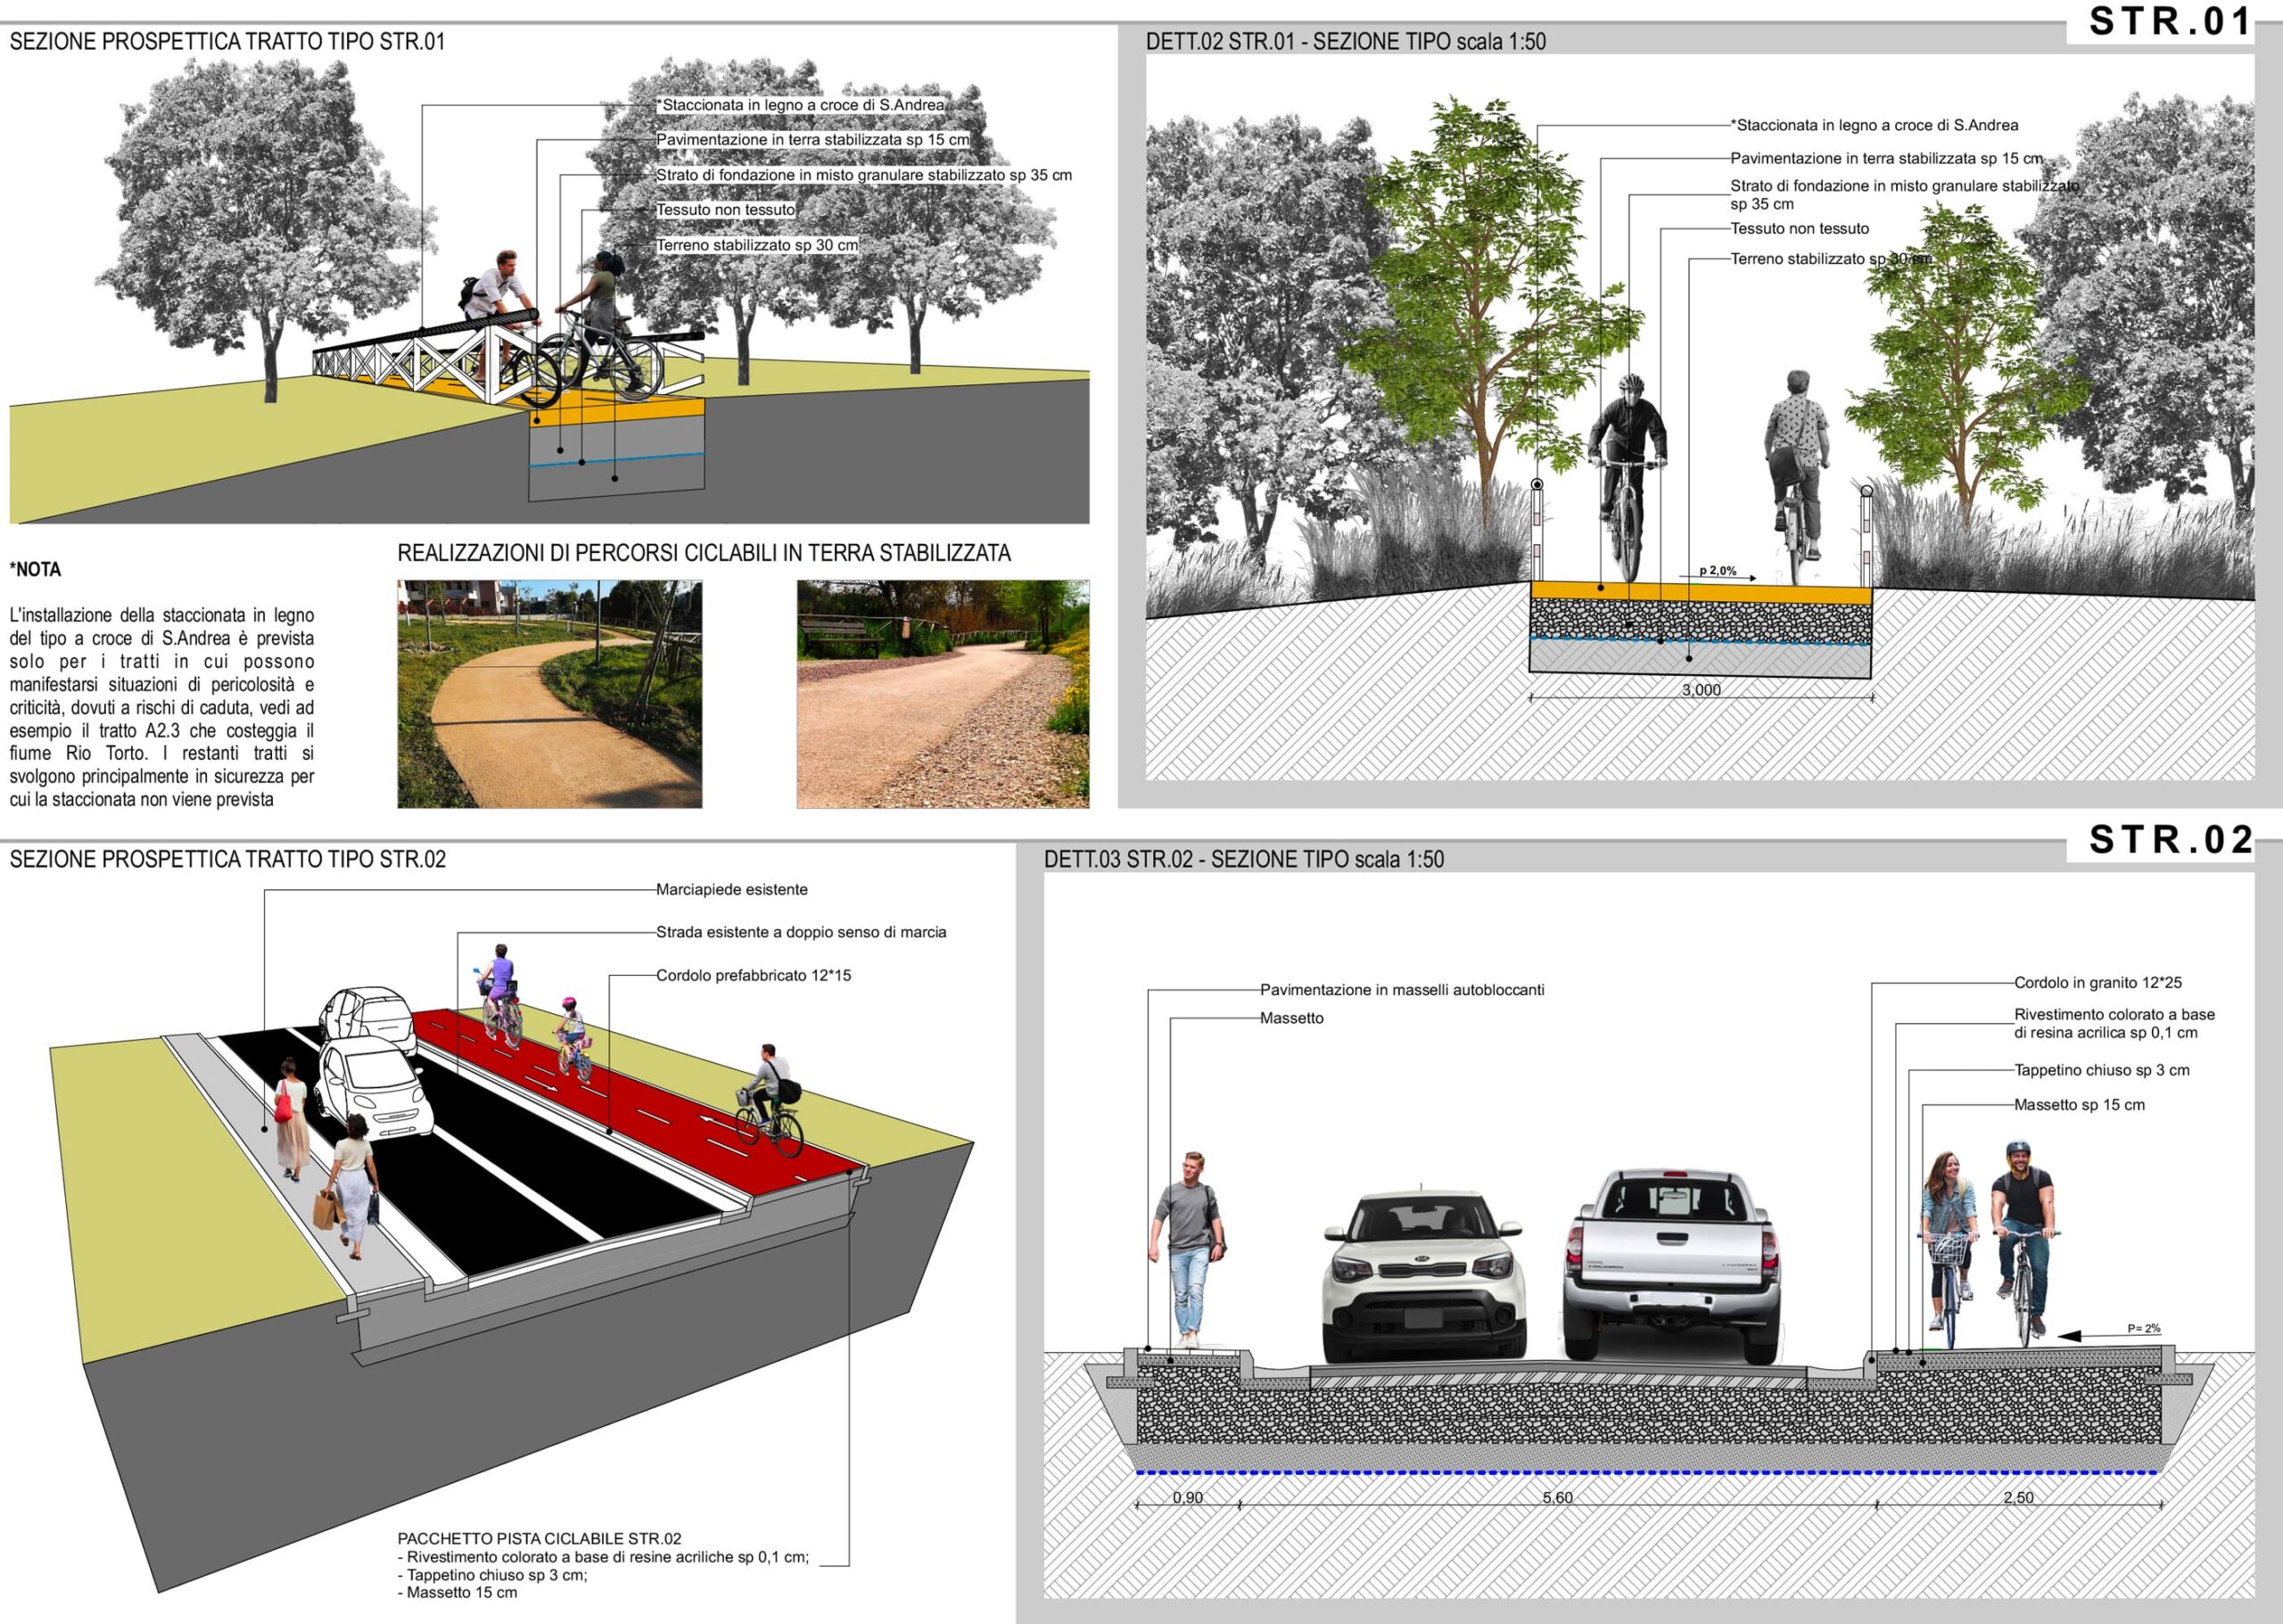Click the "Massetto sp 15 cm" label
Viewport: 2283px width, 1624px height.
[x=2079, y=1105]
